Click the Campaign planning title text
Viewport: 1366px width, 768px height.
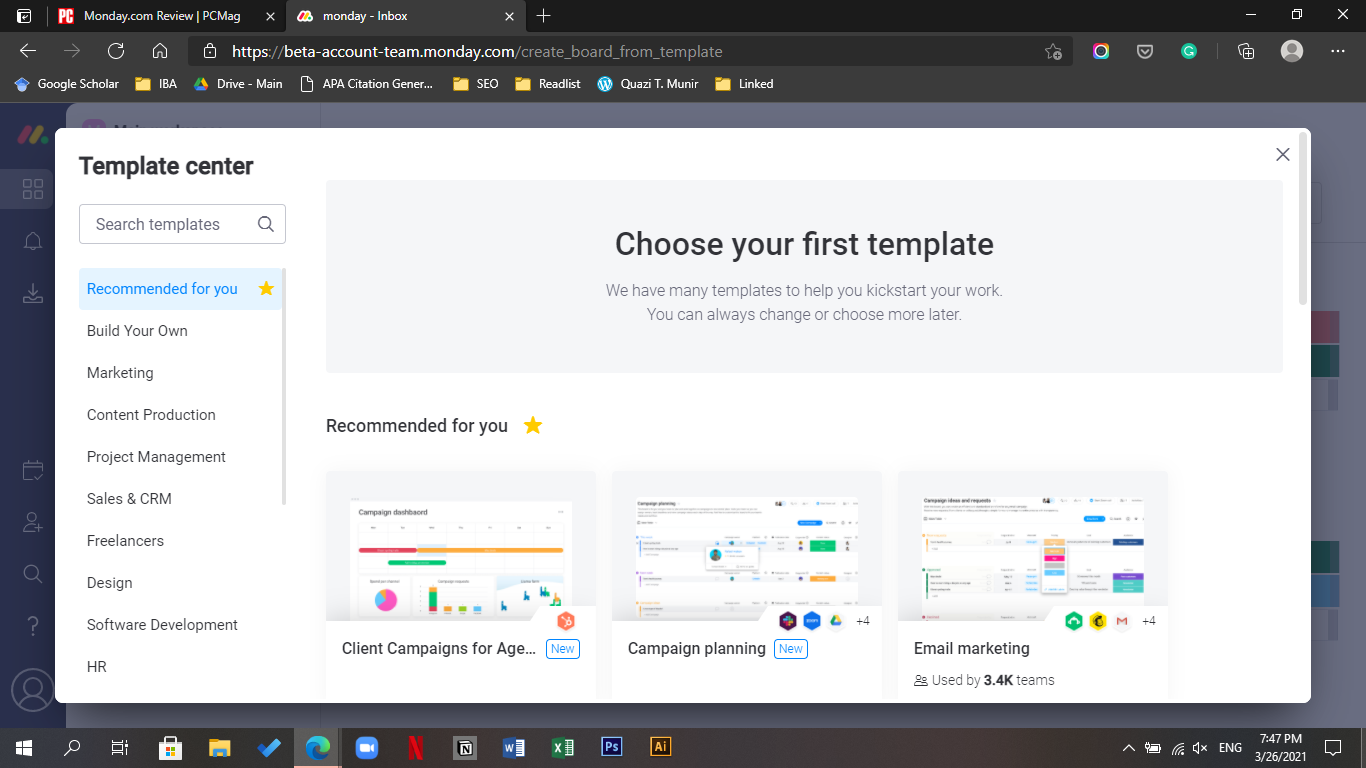click(x=697, y=648)
